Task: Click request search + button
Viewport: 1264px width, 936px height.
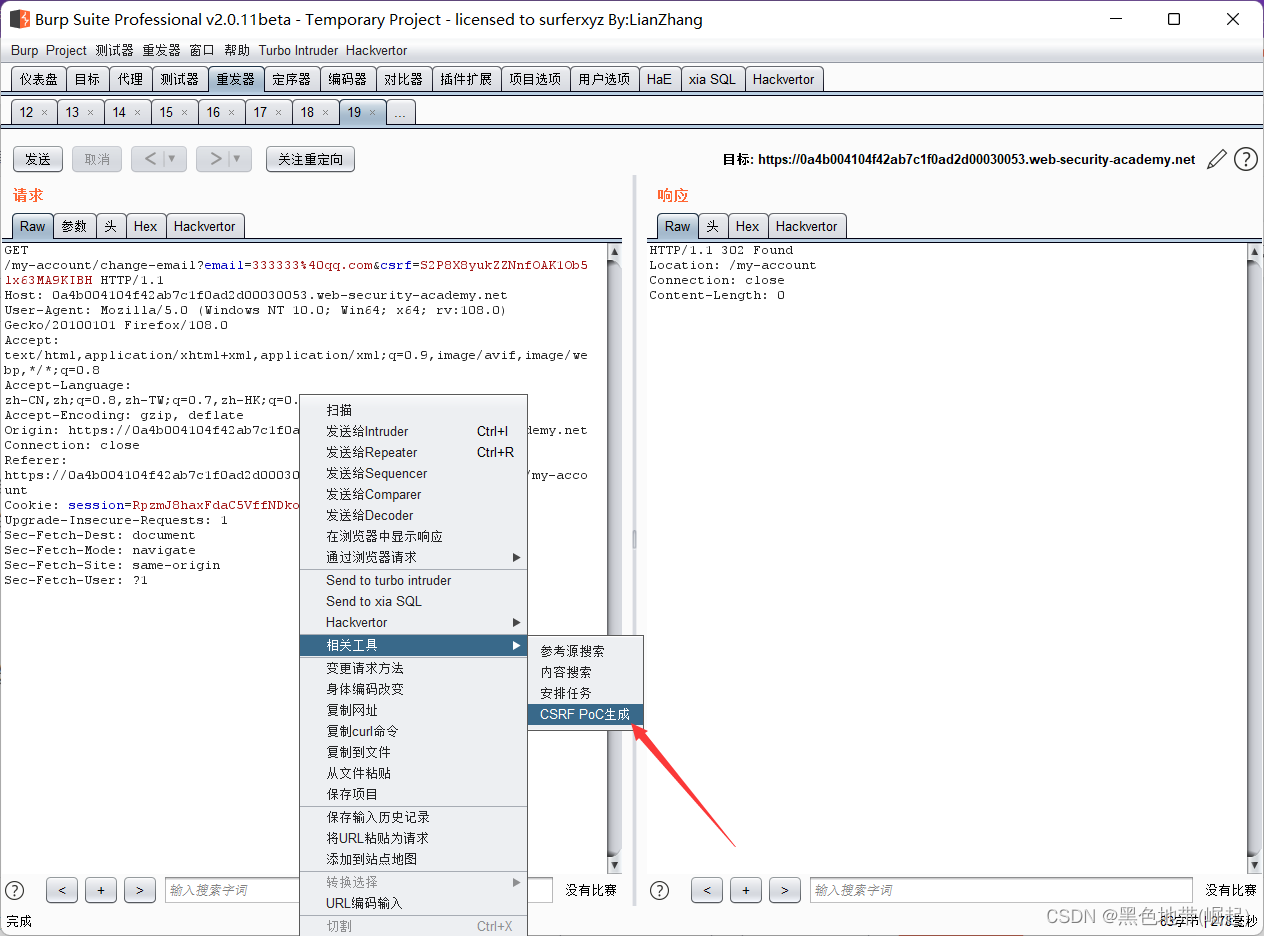Action: pos(101,890)
